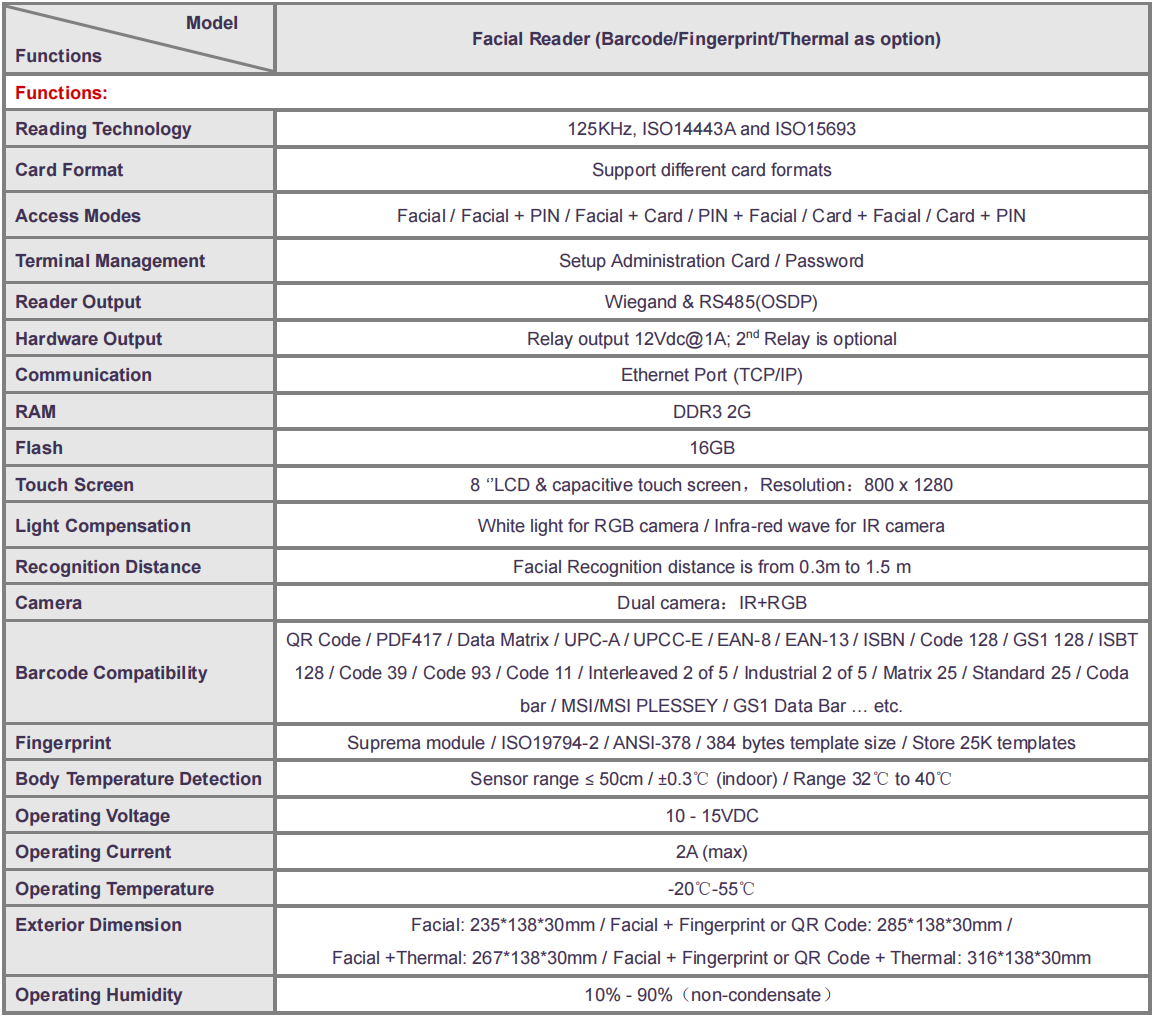Click the Touch Screen row label
1161x1017 pixels.
coord(75,485)
